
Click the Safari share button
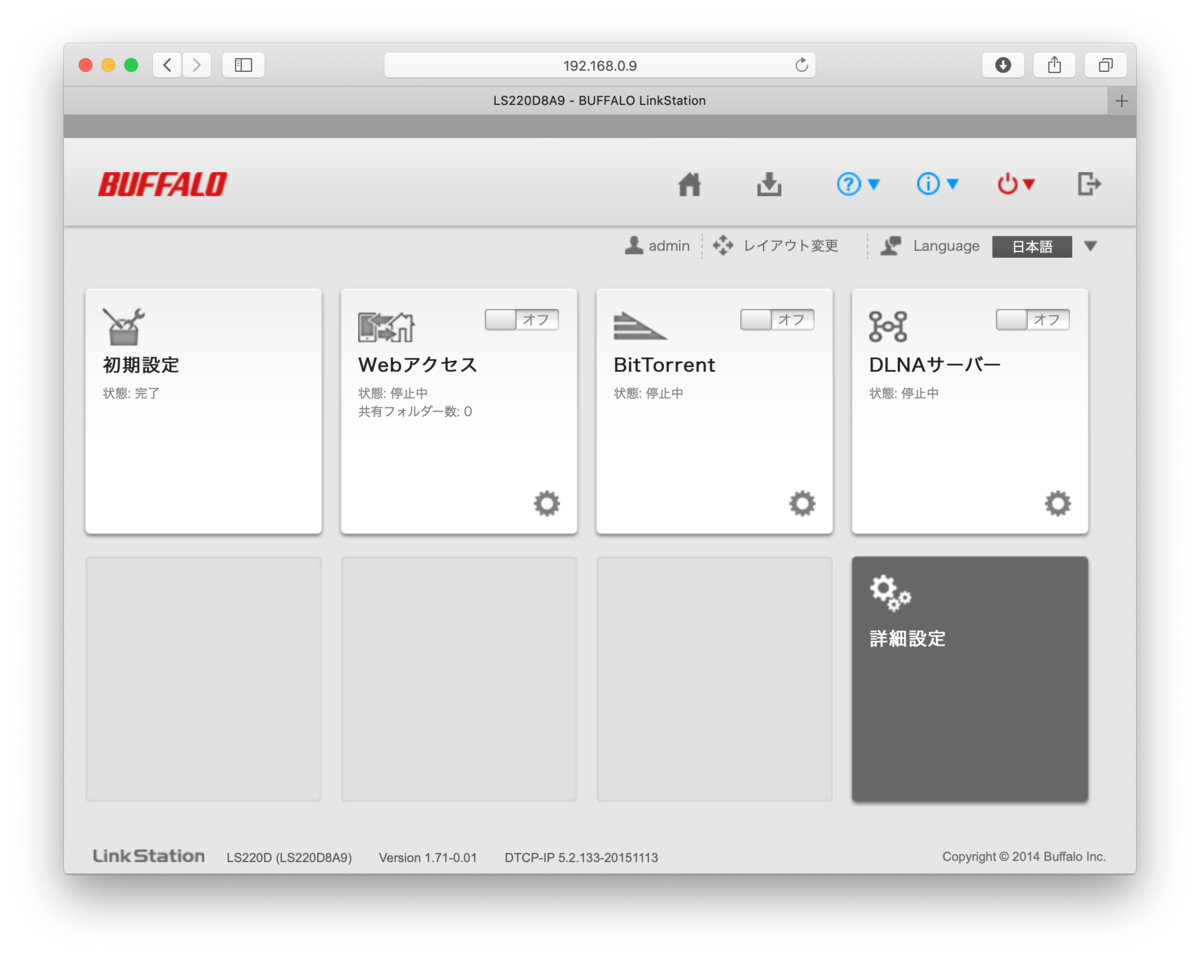[1054, 65]
